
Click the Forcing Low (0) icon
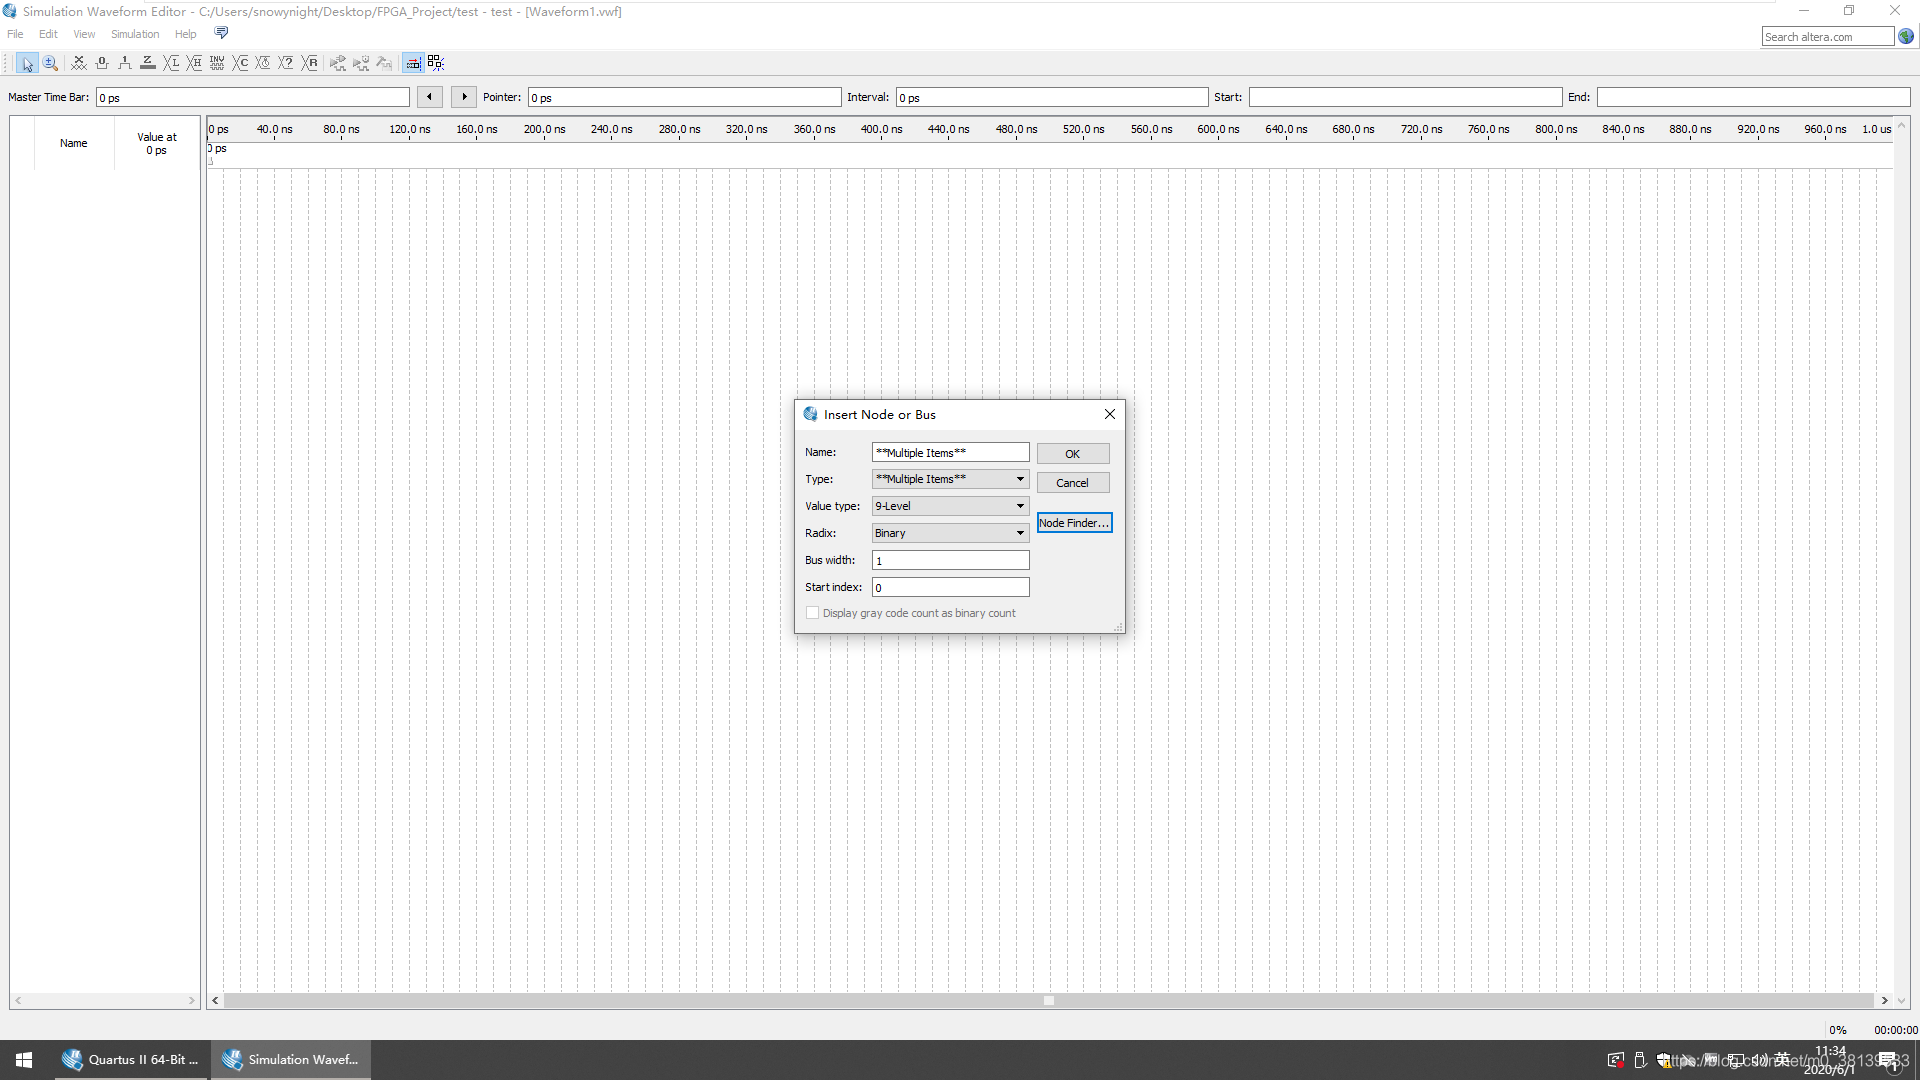(x=102, y=63)
